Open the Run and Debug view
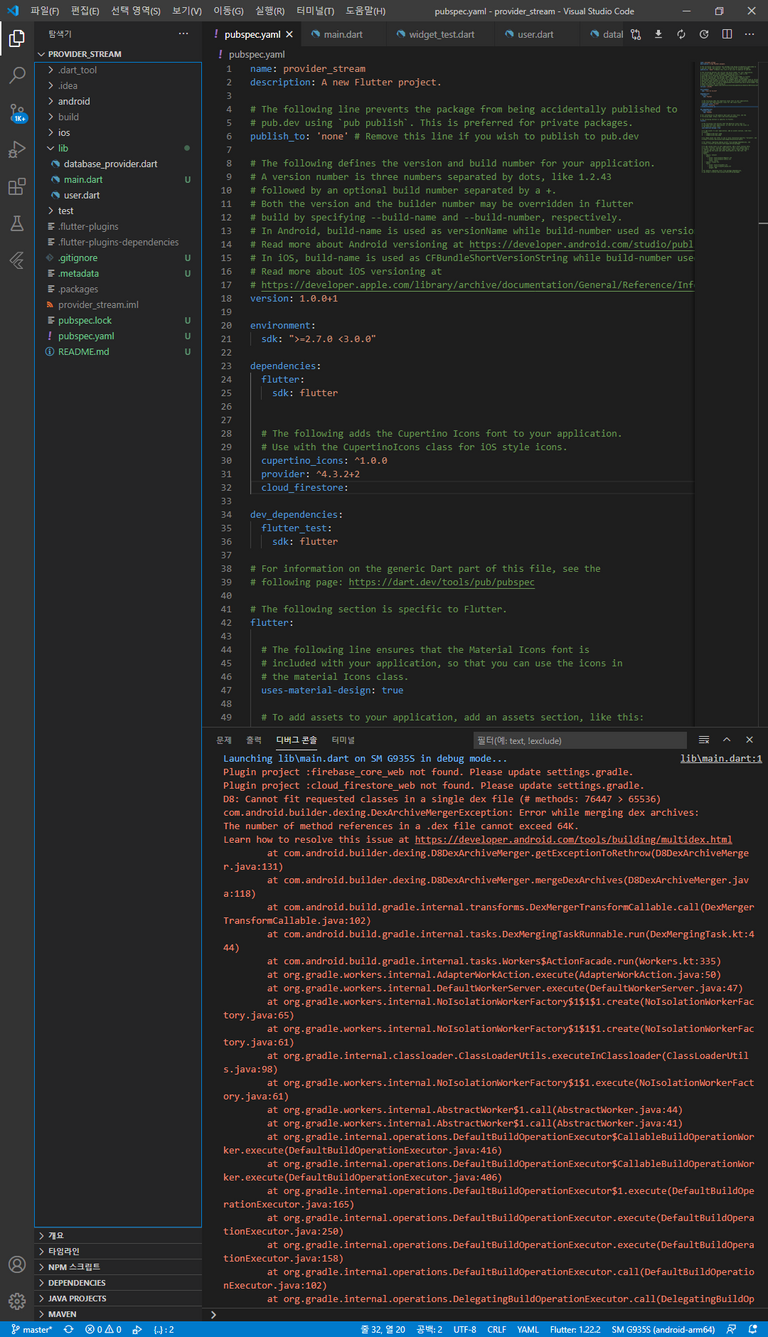The height and width of the screenshot is (1337, 768). (x=16, y=150)
